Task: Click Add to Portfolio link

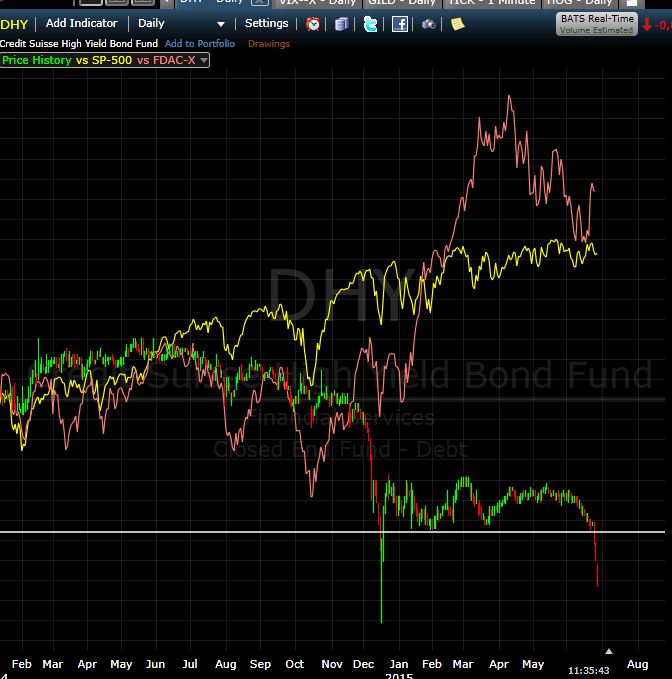Action: (200, 44)
